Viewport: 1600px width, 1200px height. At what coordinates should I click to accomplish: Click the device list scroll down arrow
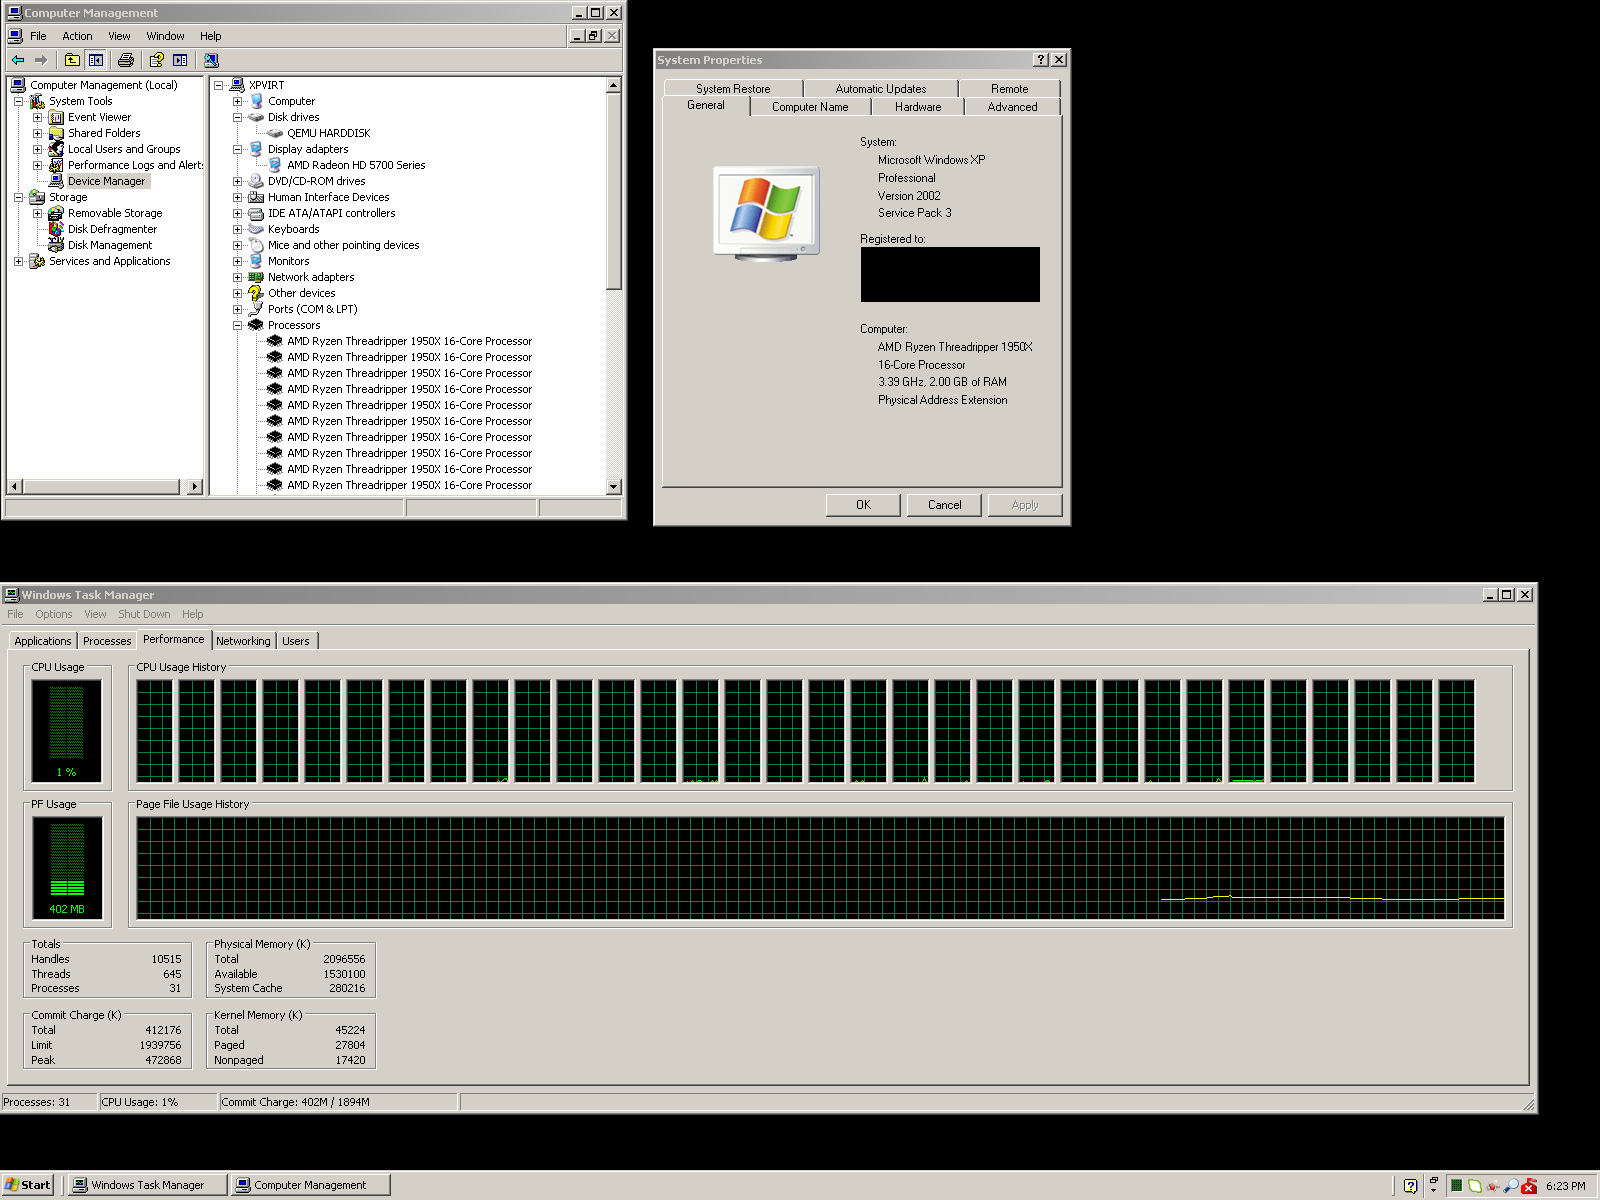pyautogui.click(x=614, y=486)
